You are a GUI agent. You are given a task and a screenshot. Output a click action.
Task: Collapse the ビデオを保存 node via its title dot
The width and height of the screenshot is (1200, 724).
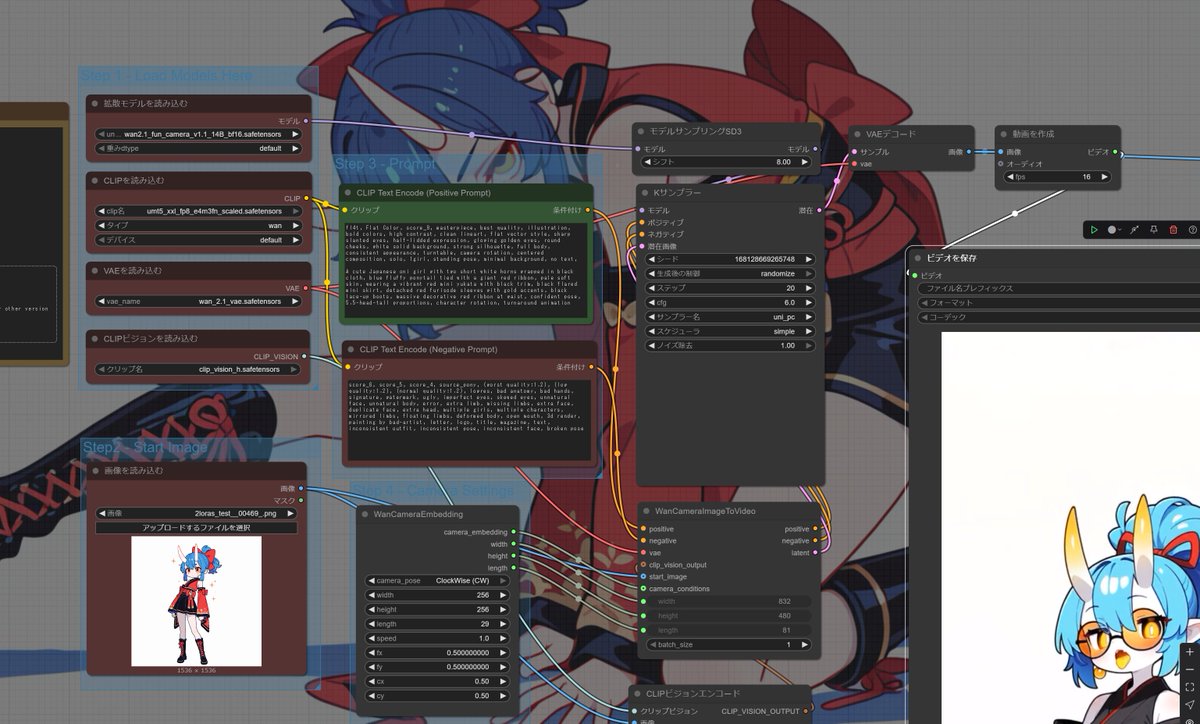[x=917, y=257]
